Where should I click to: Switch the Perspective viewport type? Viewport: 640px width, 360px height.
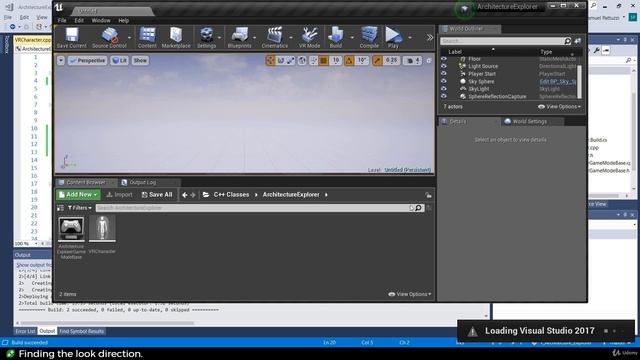[87, 60]
